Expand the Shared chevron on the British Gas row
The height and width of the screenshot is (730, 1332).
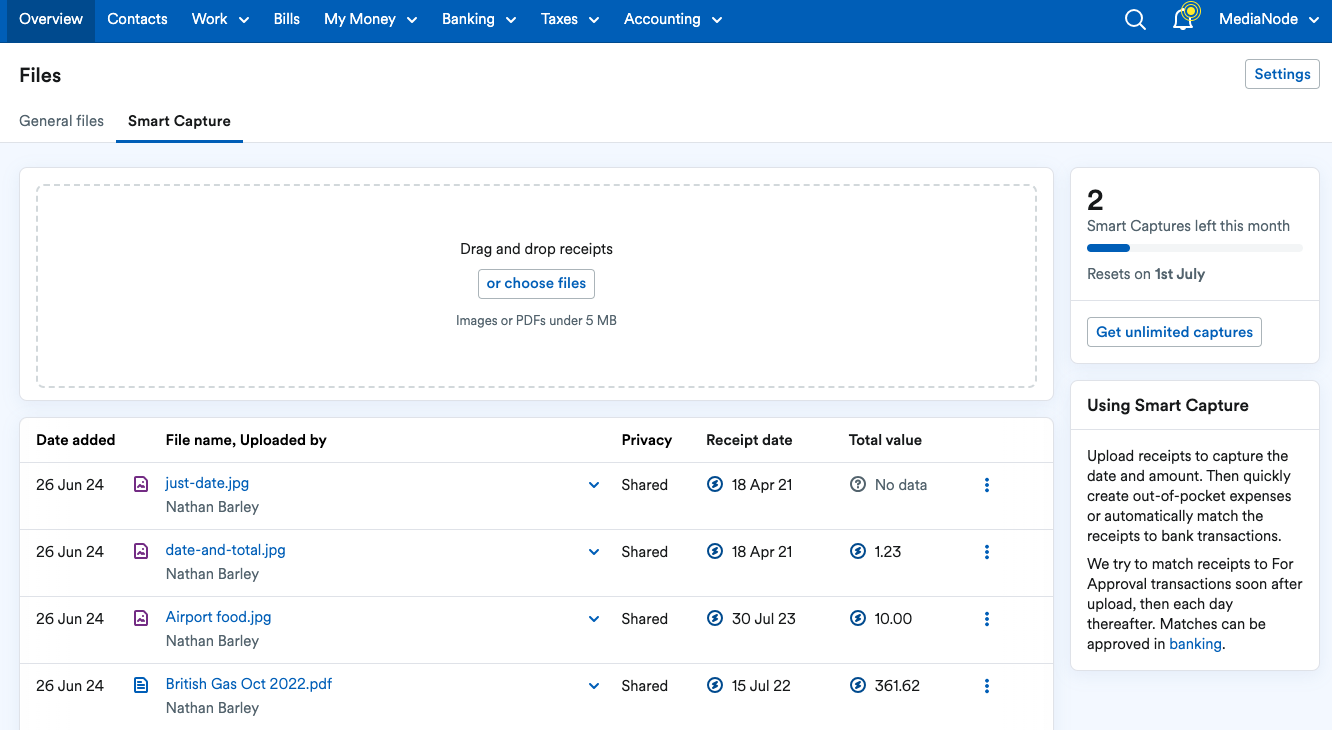[x=594, y=685]
